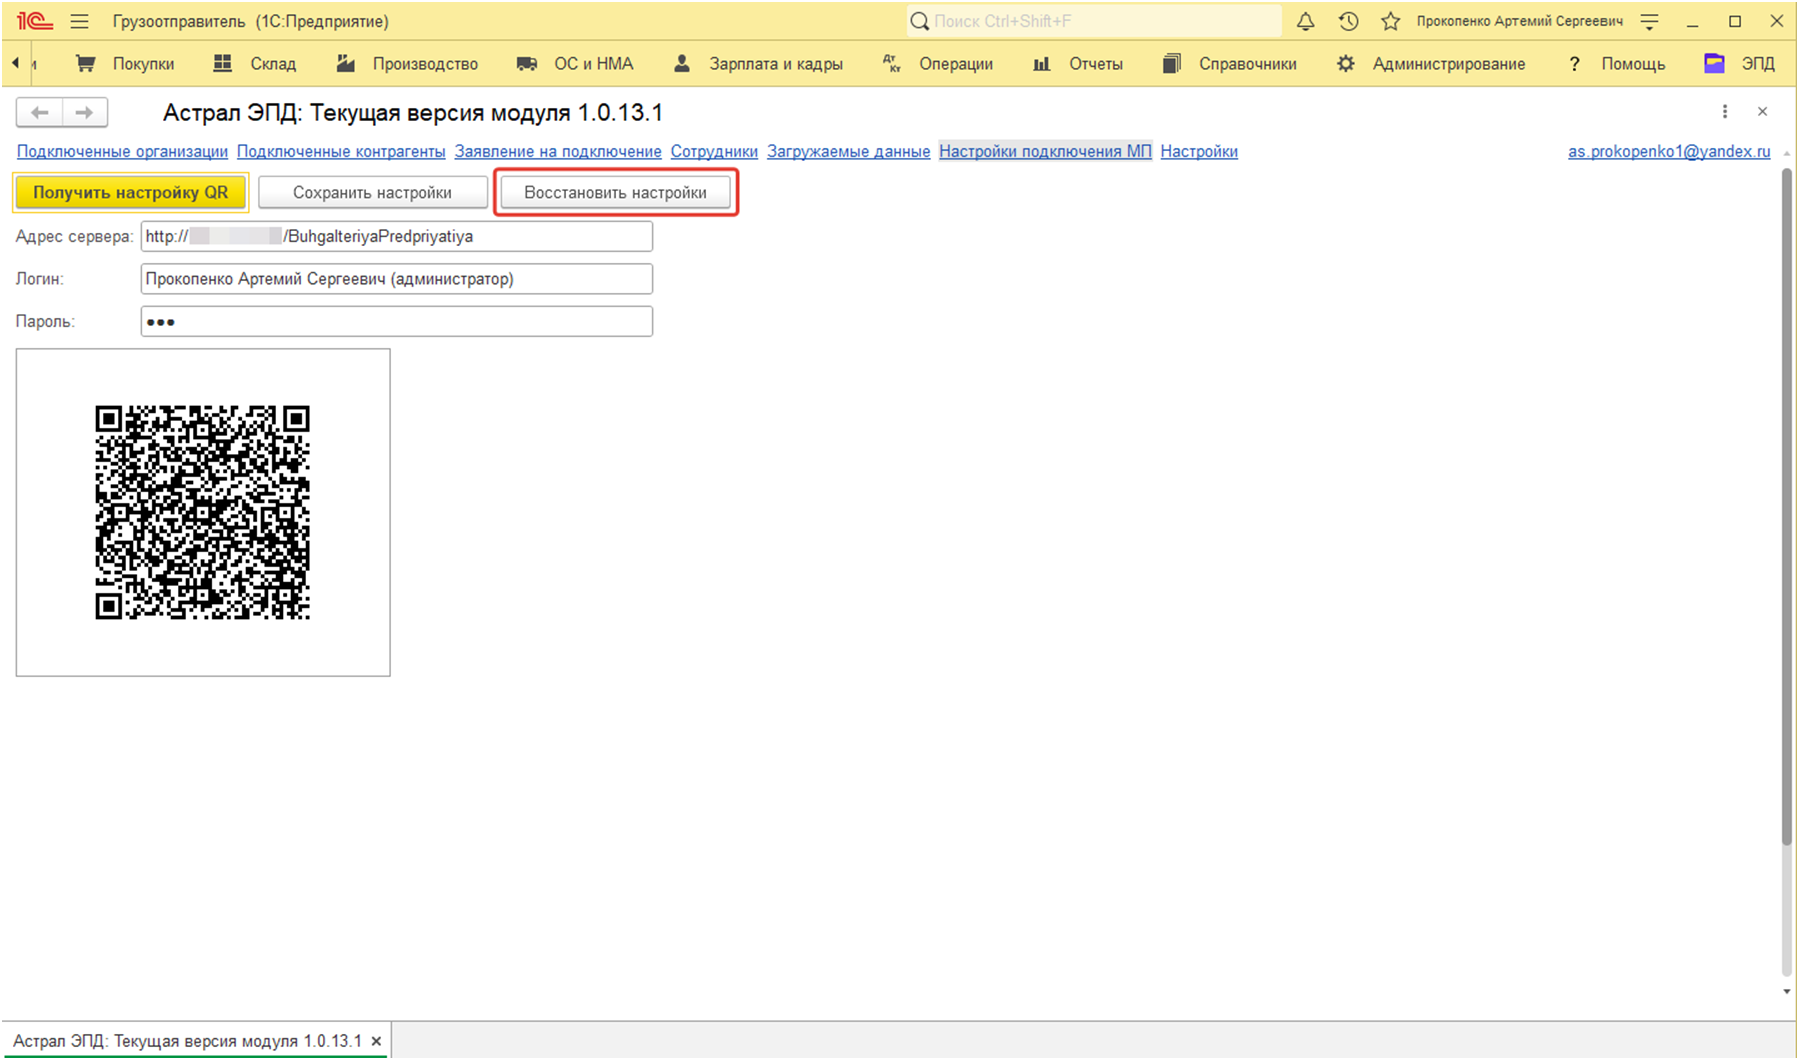Viewport: 1799px width, 1060px height.
Task: Focus the Адрес сервера input field
Action: (x=396, y=236)
